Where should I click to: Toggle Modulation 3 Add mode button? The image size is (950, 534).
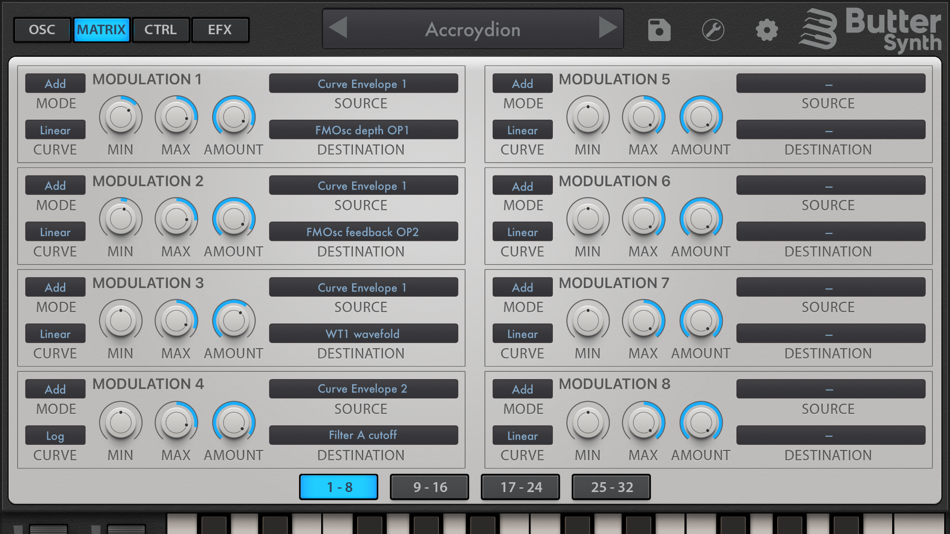[x=55, y=287]
